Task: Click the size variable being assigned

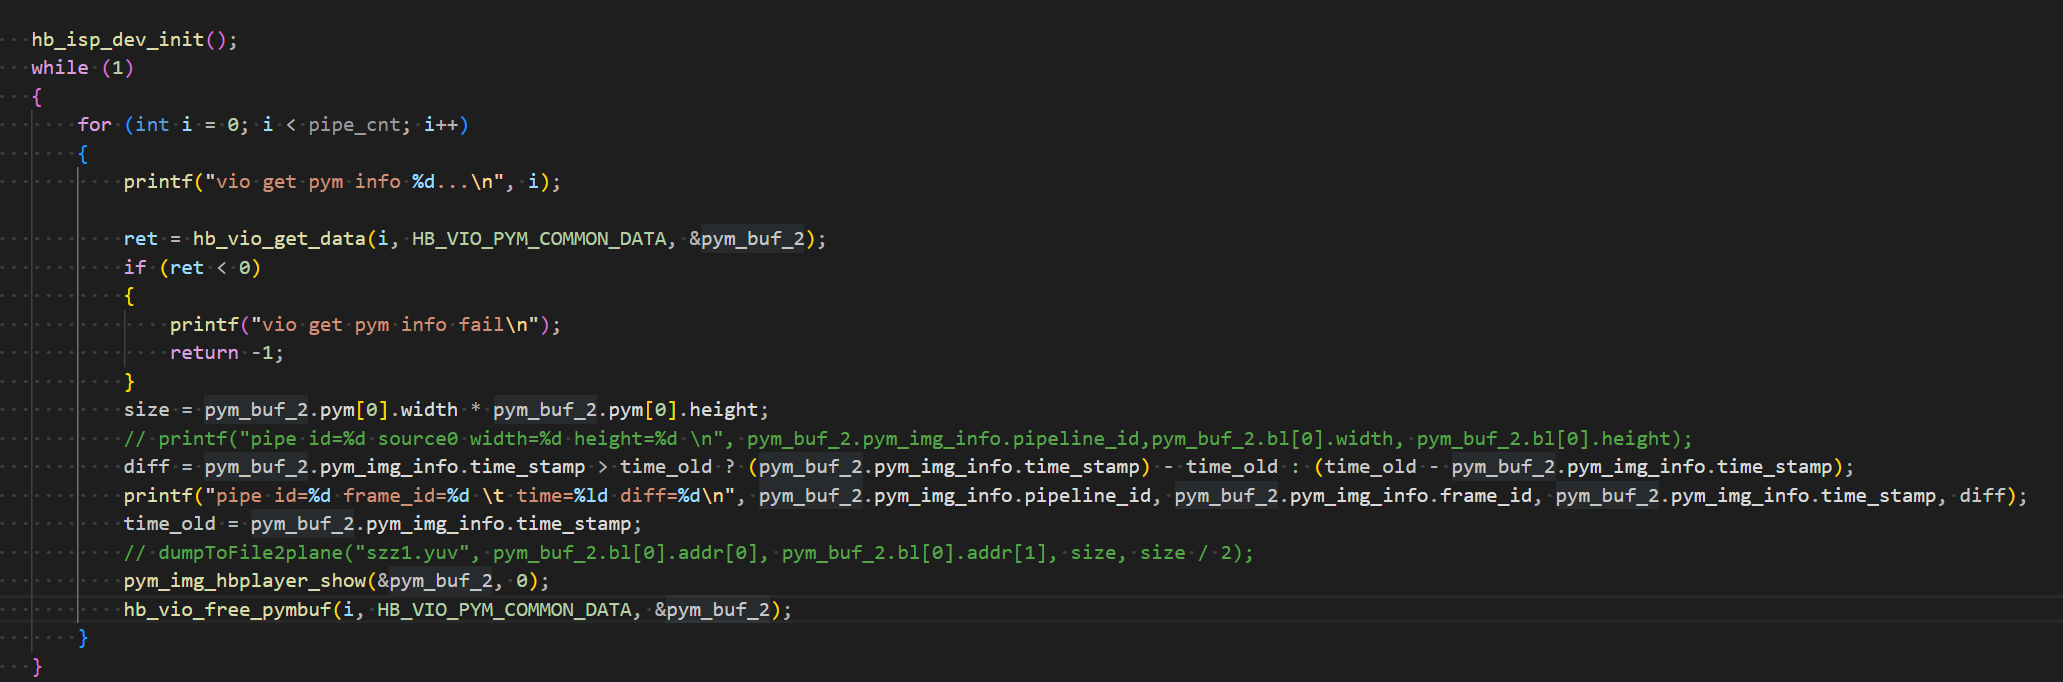Action: click(x=146, y=410)
